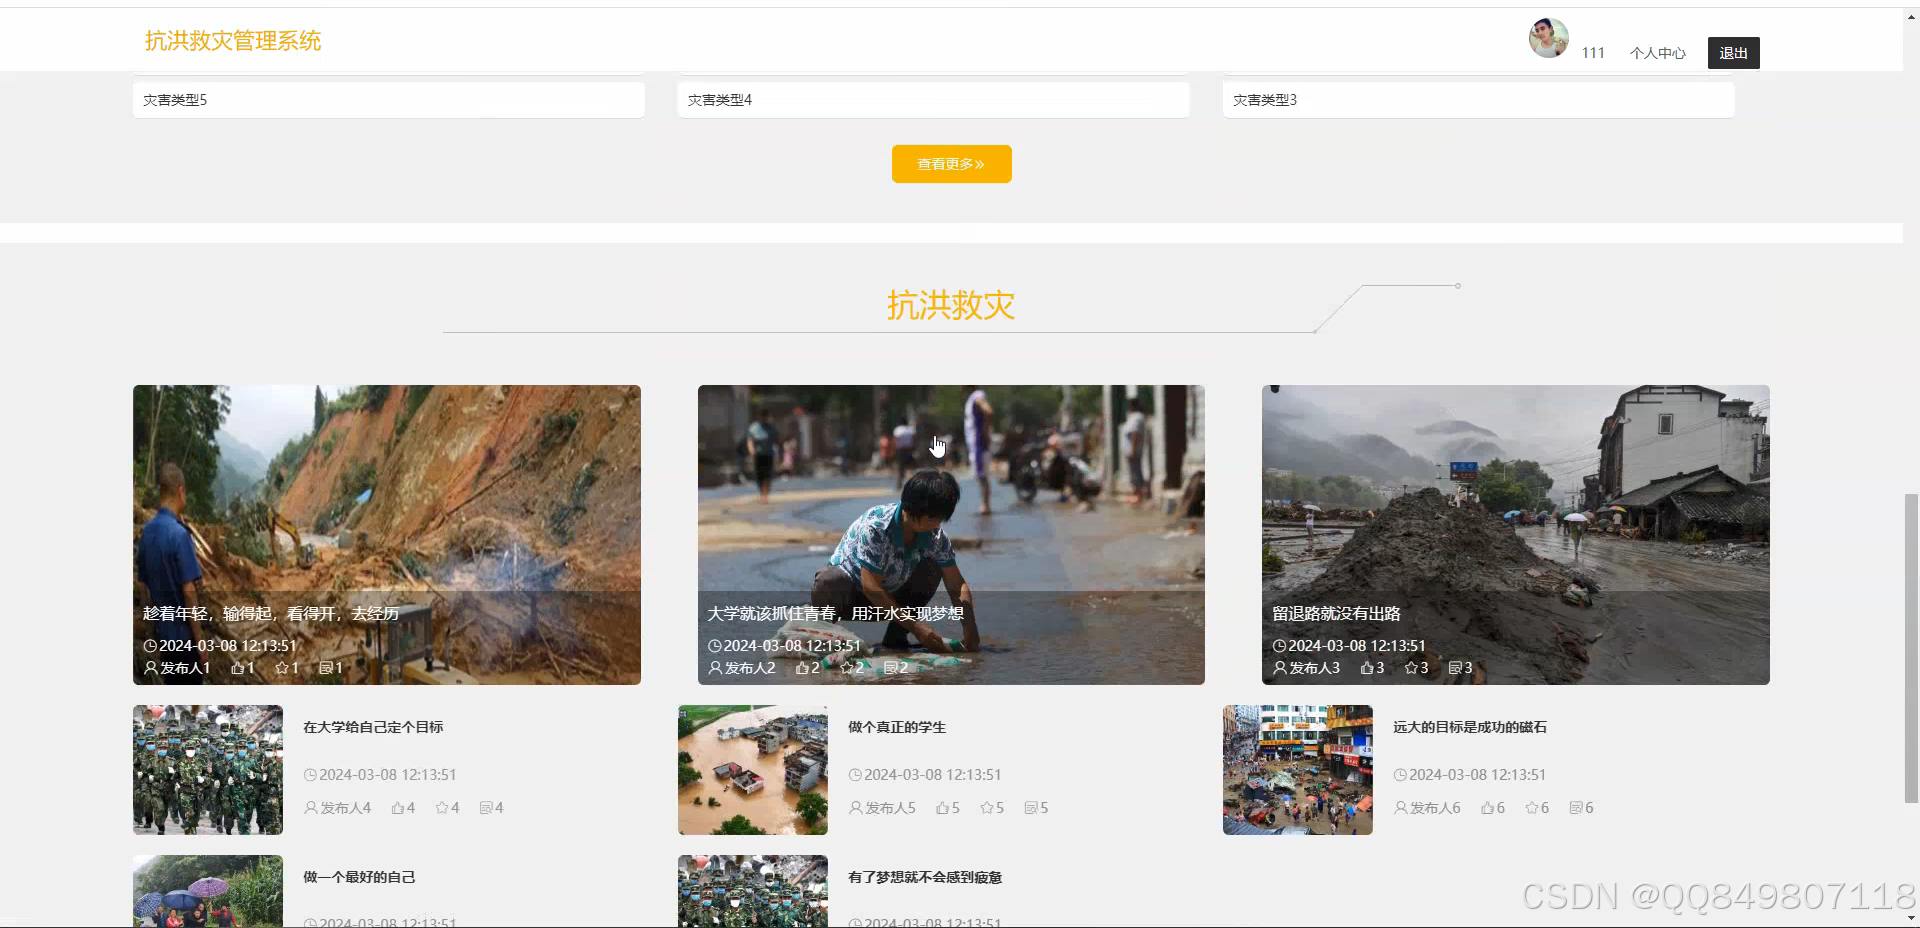Click like icon in 发布人5 row

[x=943, y=808]
